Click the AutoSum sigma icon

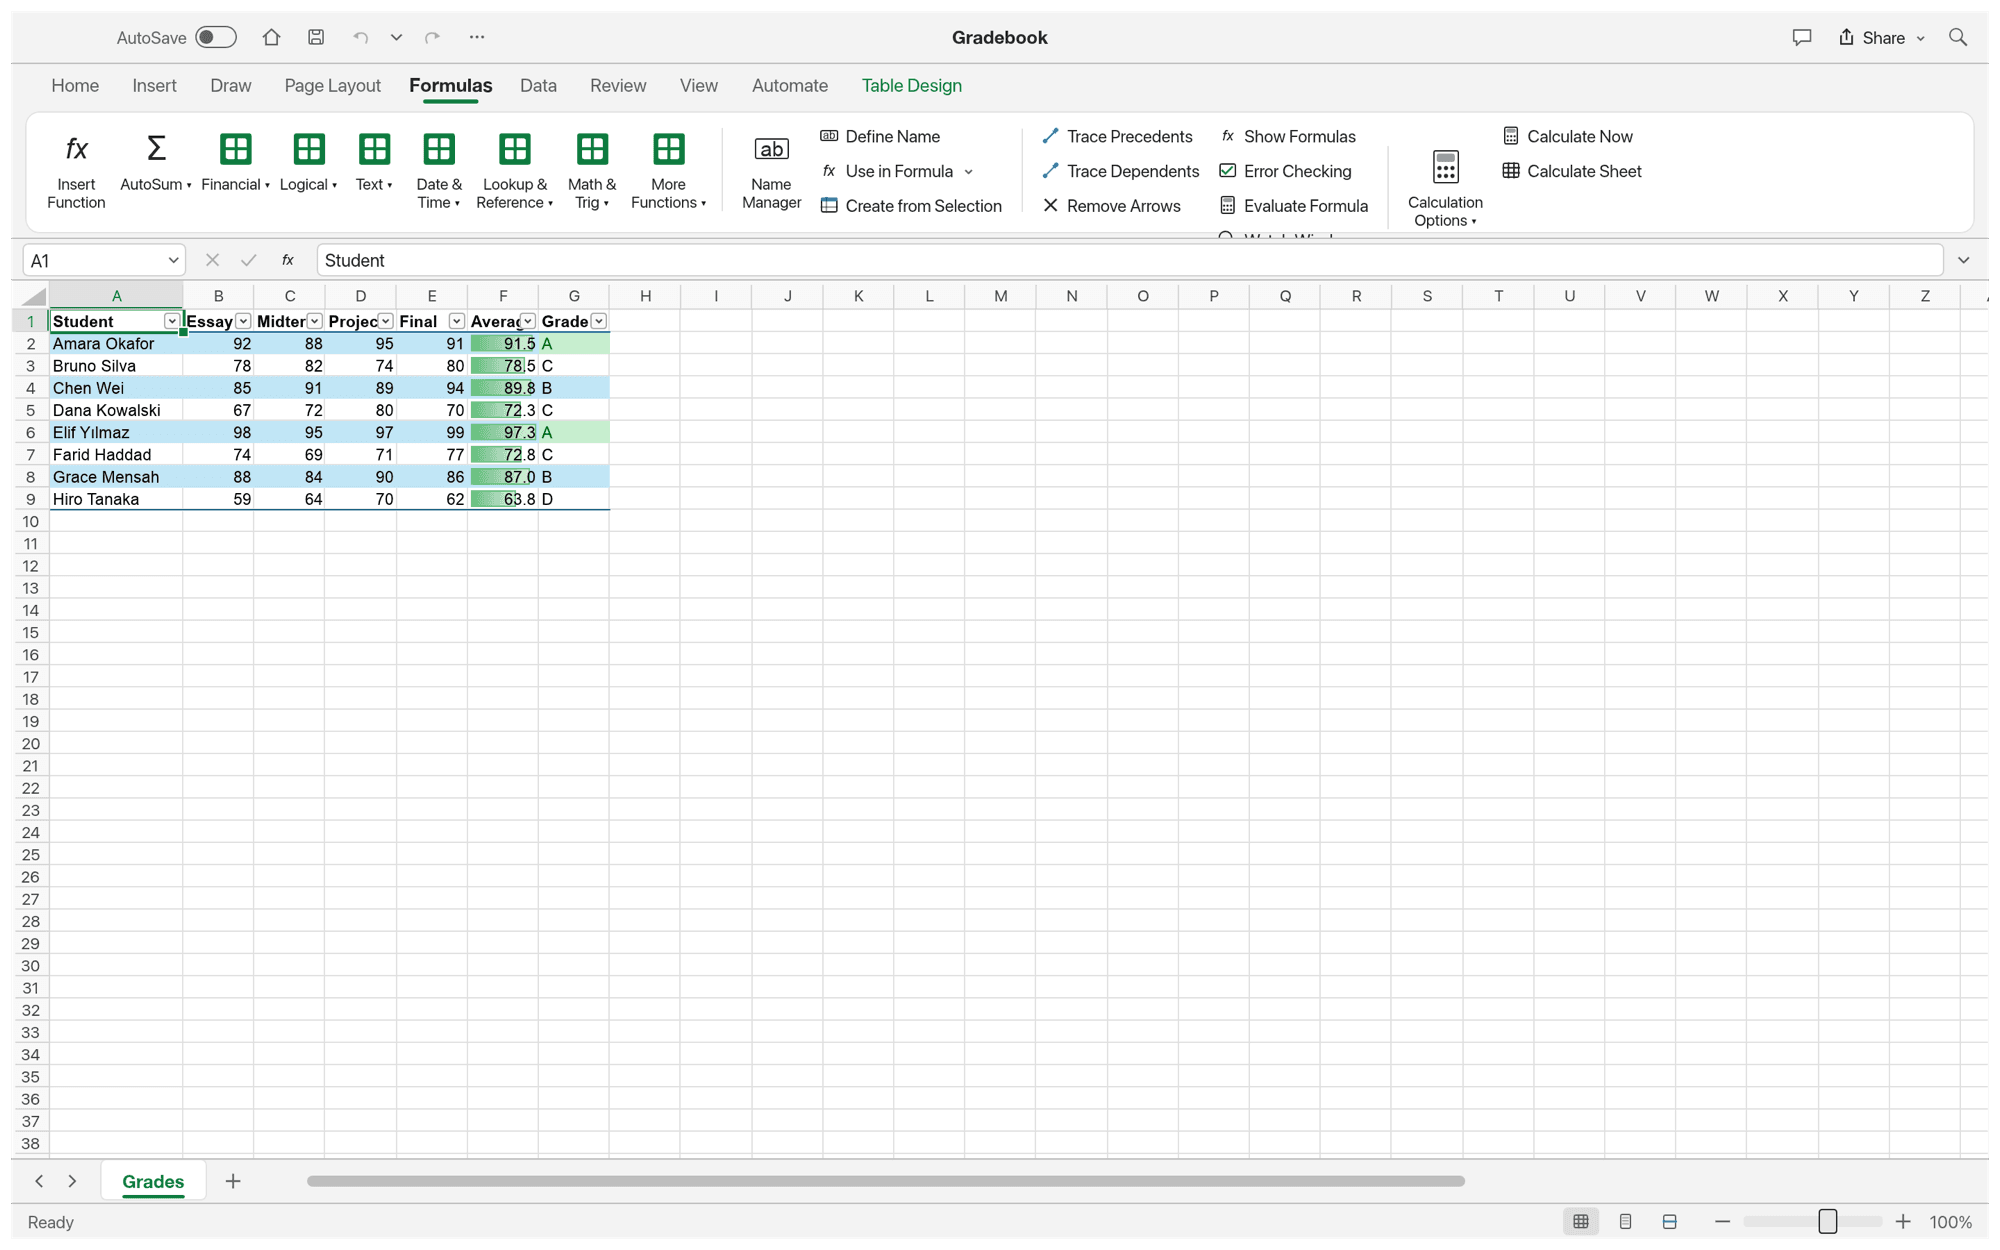point(156,149)
